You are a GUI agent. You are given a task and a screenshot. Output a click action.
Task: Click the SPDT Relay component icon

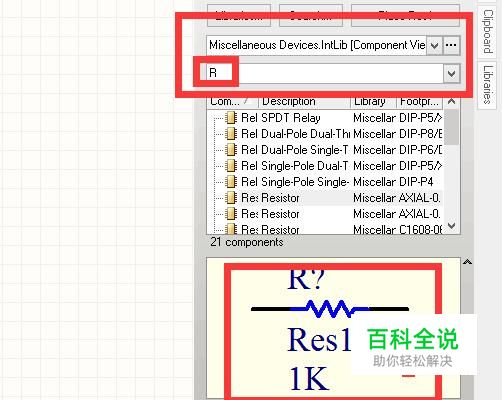pyautogui.click(x=230, y=118)
